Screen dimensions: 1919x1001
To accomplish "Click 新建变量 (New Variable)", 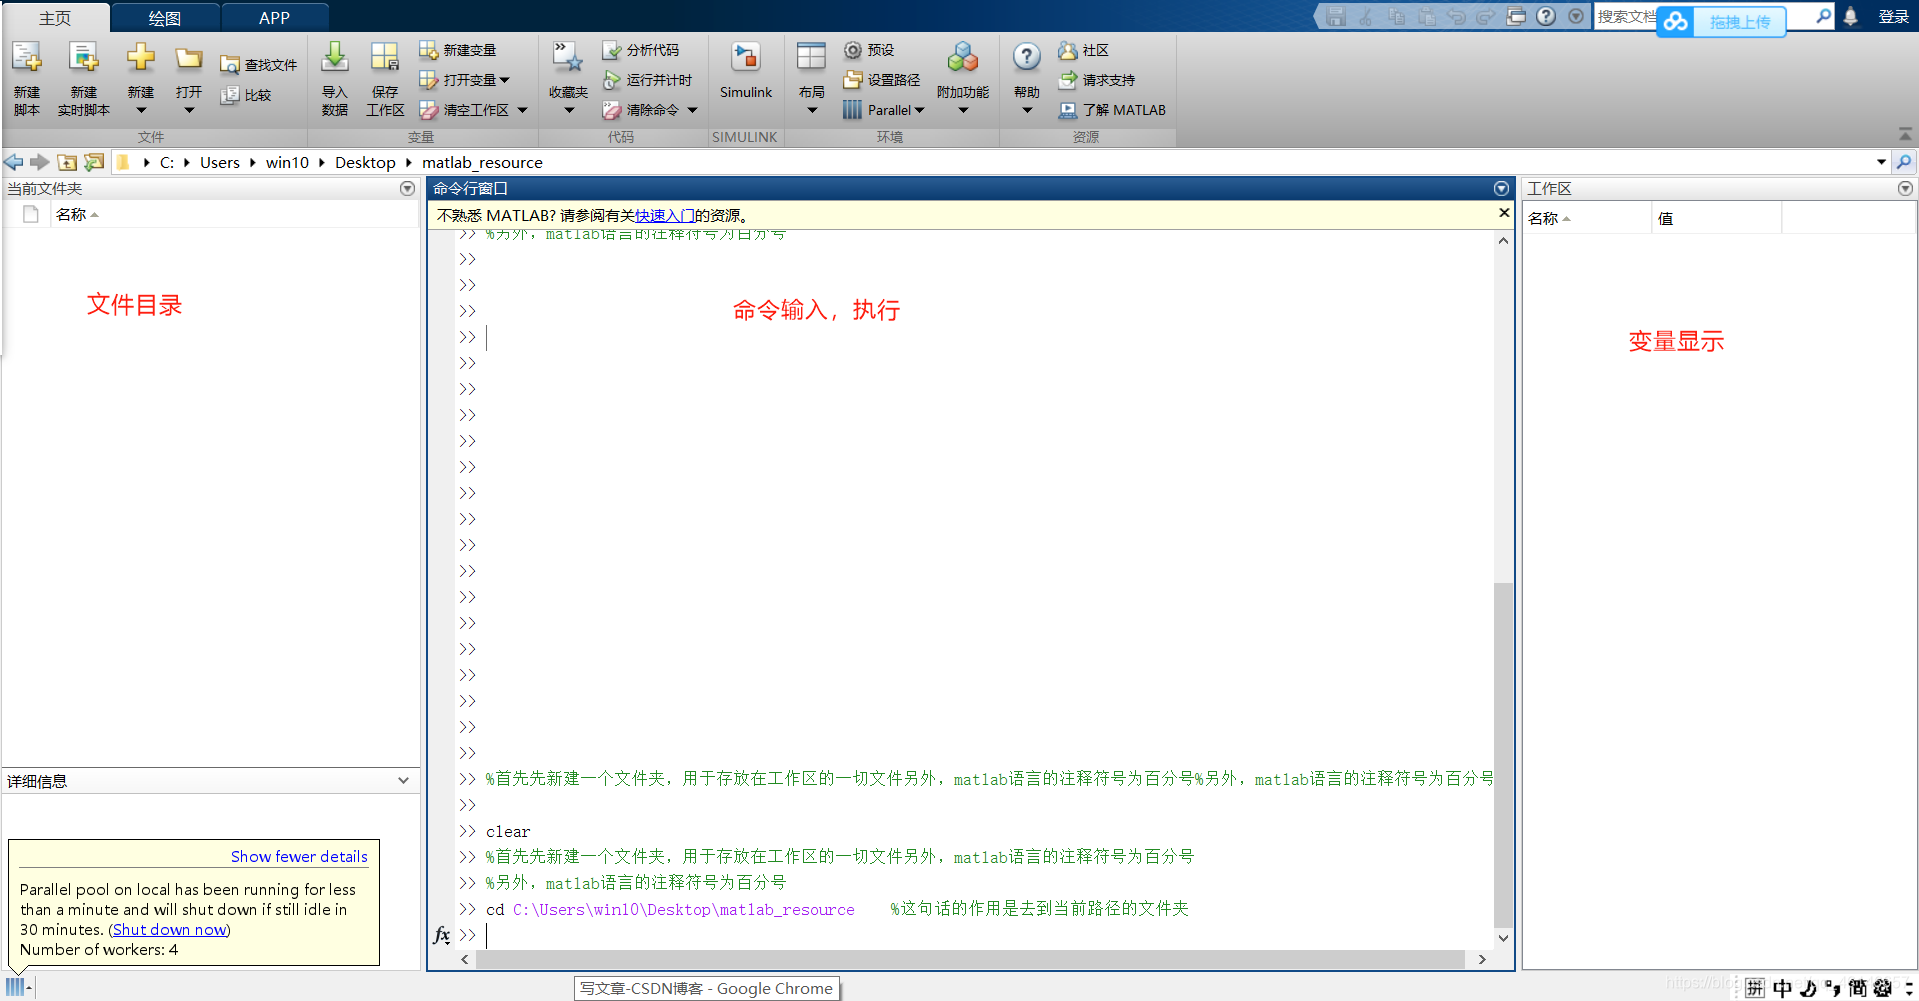I will pos(458,50).
